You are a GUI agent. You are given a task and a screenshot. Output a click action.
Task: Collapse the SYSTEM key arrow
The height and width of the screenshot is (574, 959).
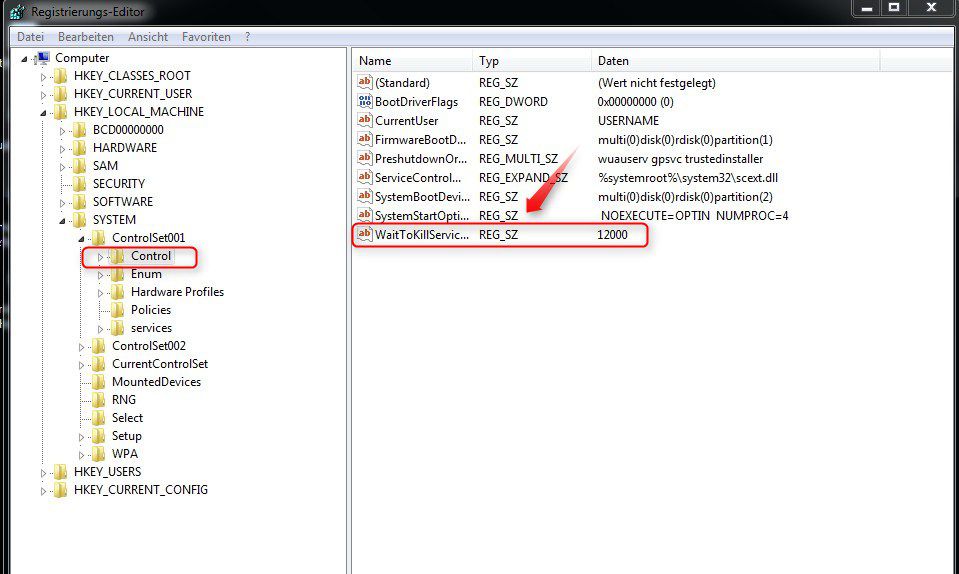click(62, 221)
